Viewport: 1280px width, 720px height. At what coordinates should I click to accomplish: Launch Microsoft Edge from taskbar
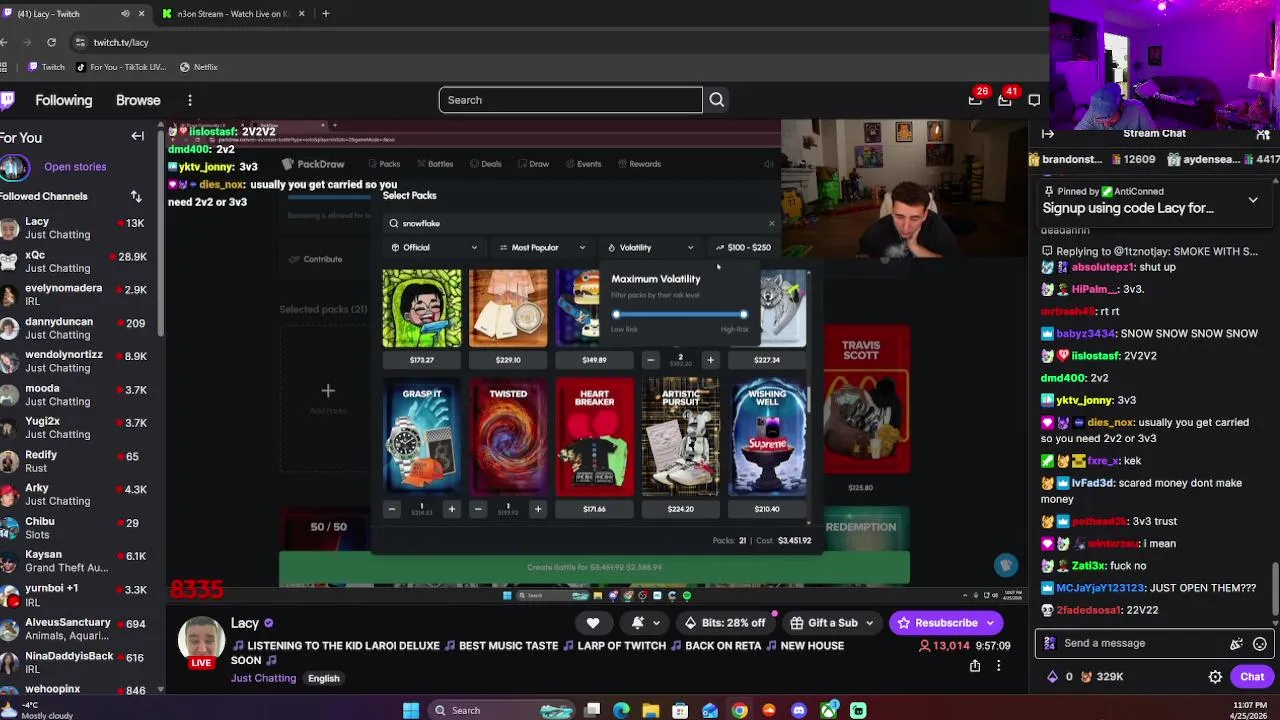point(621,710)
